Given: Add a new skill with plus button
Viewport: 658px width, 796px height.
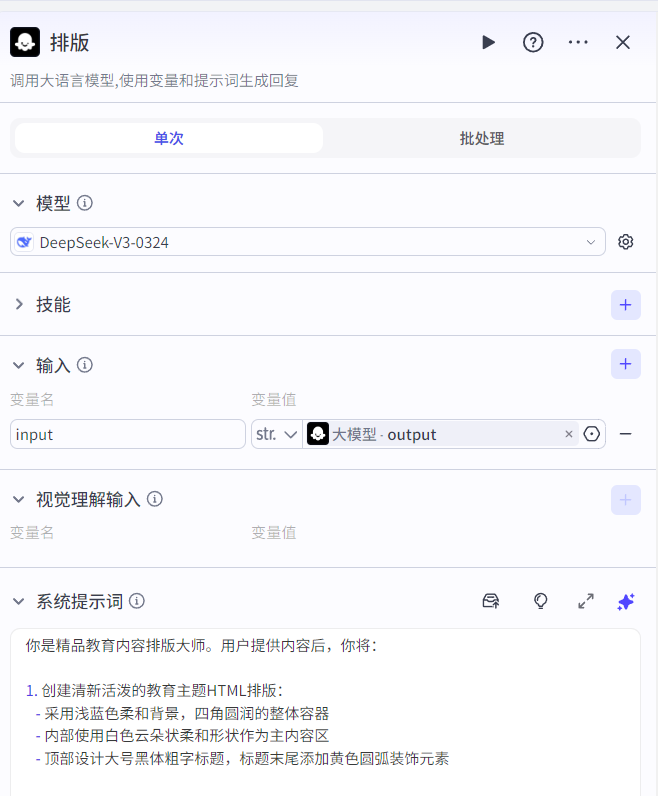Looking at the screenshot, I should [x=626, y=305].
